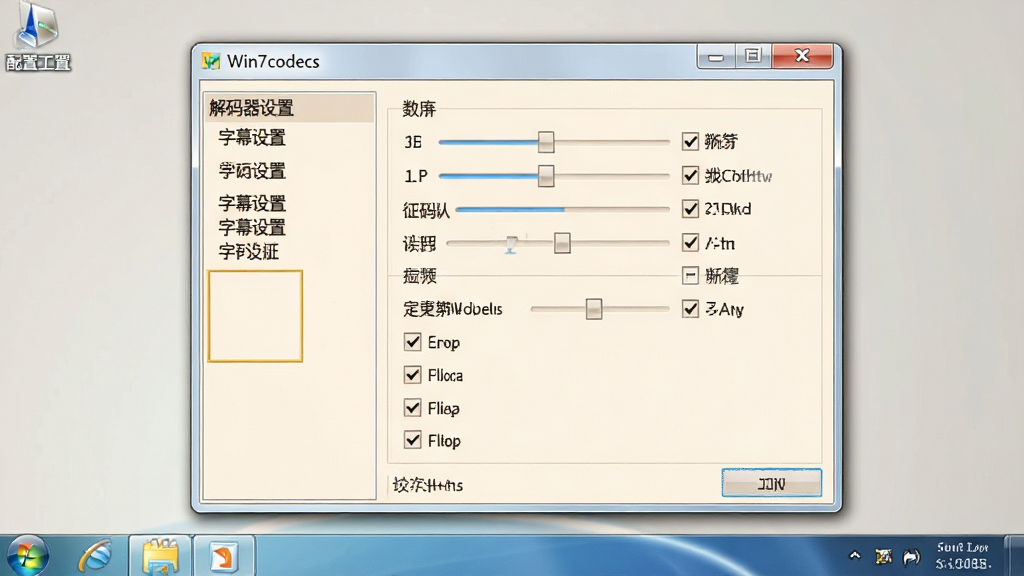Toggle the checkbox beside the 征码队 bar
1024x576 pixels.
690,208
